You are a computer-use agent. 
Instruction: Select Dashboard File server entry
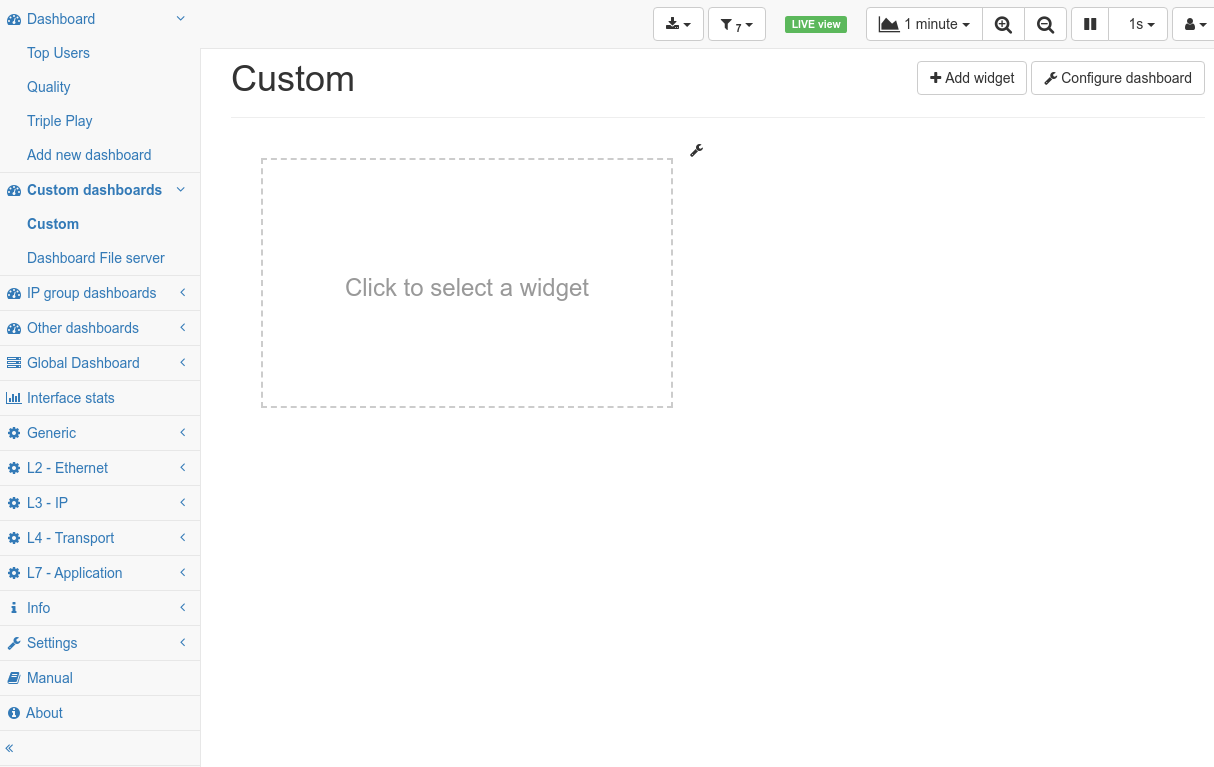click(x=96, y=258)
